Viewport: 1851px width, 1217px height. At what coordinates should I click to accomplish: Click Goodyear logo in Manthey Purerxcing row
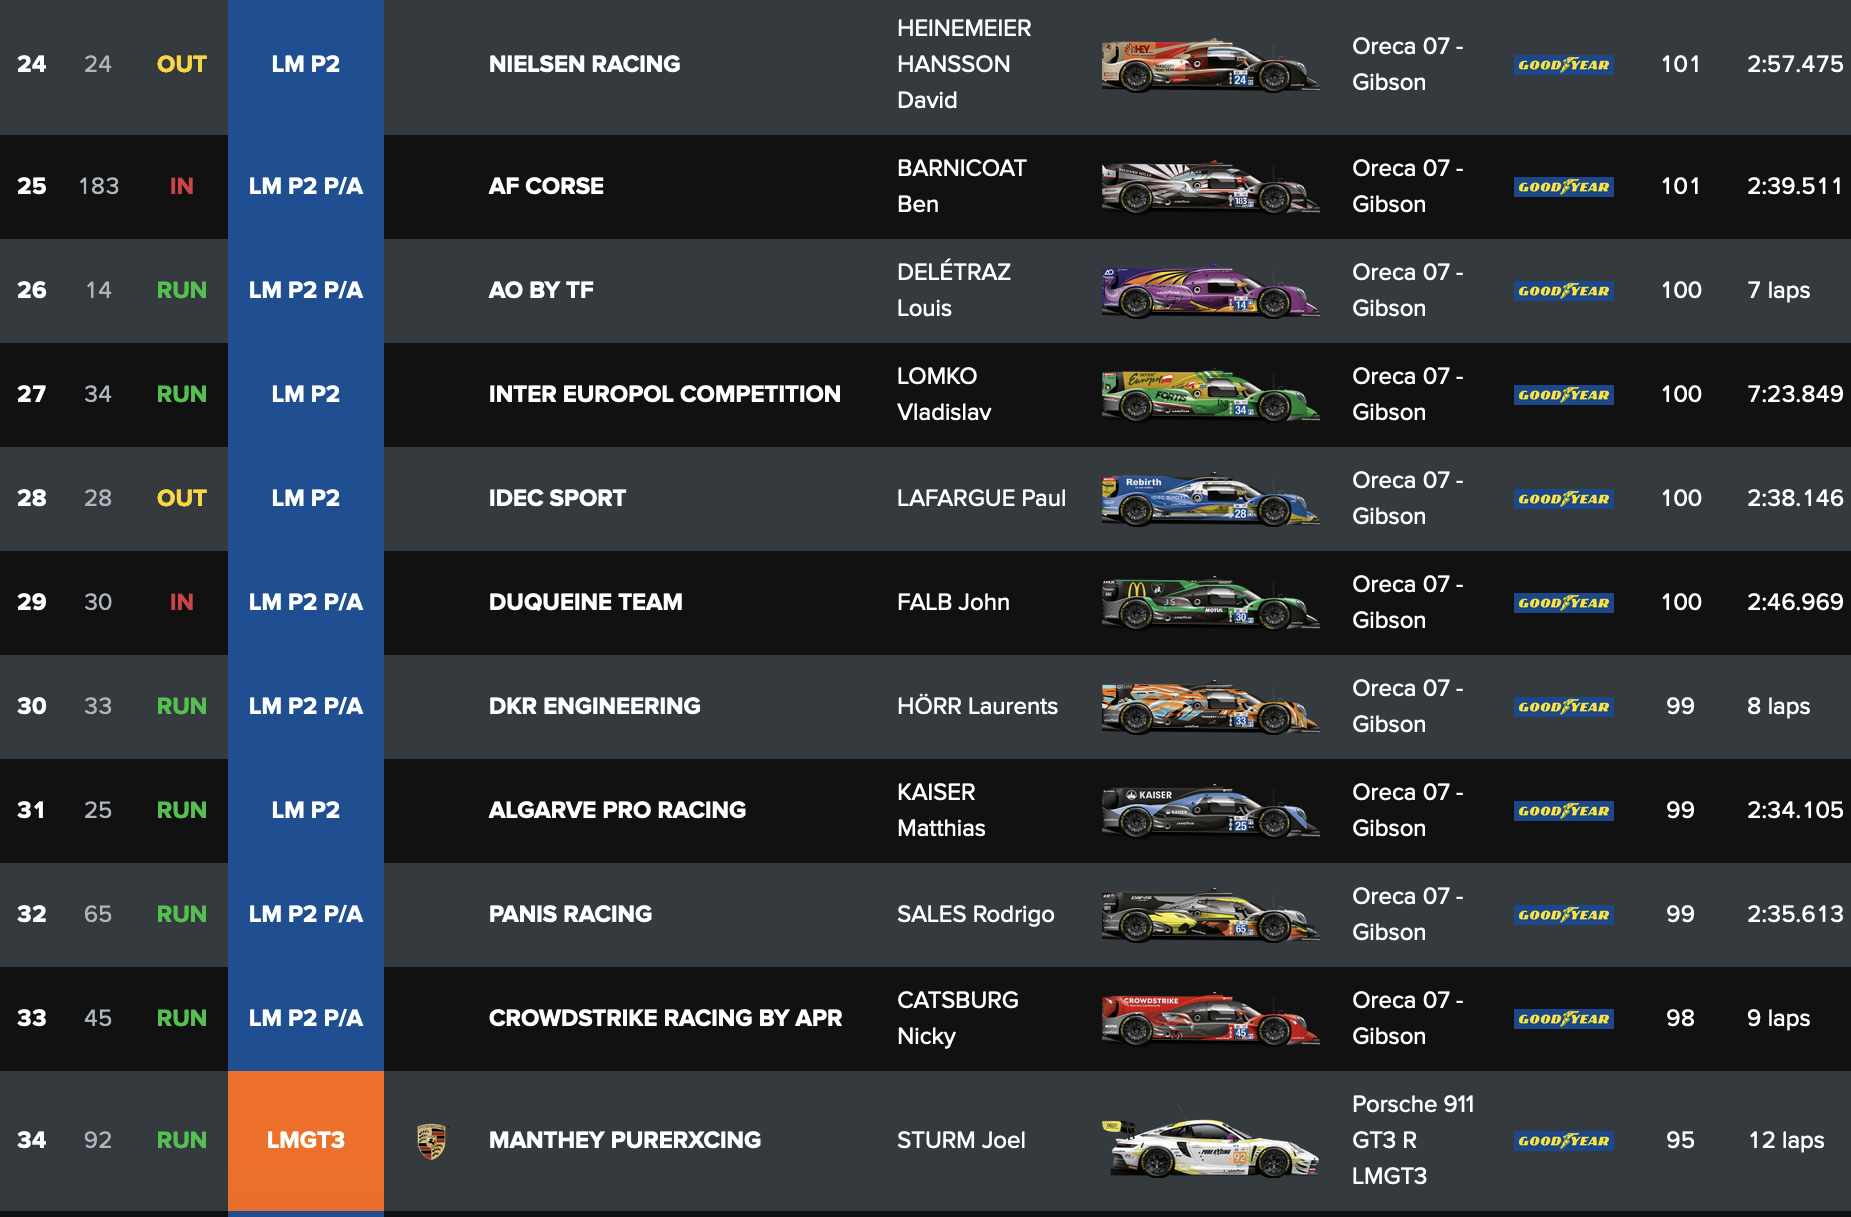pyautogui.click(x=1564, y=1141)
